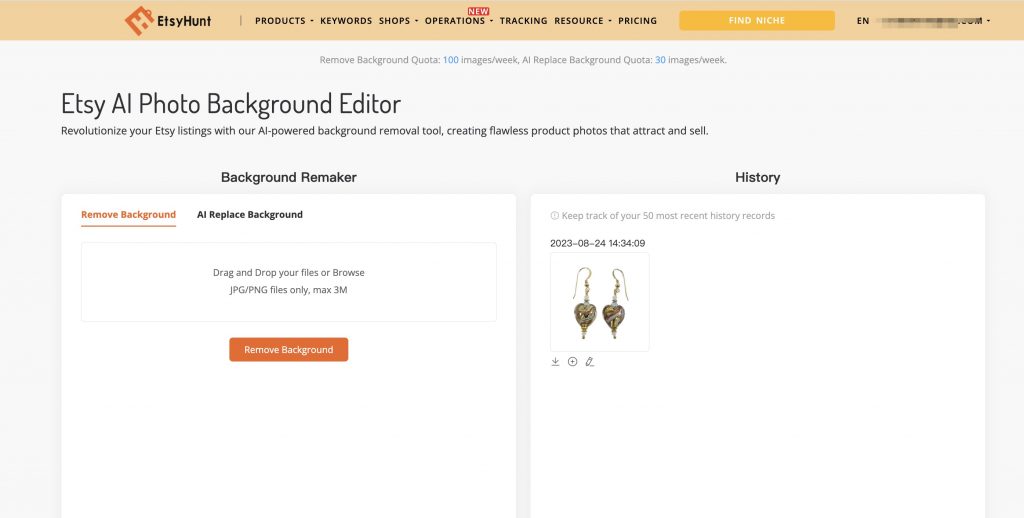Click the Etsy AI Photo Background Editor heading

pos(231,104)
